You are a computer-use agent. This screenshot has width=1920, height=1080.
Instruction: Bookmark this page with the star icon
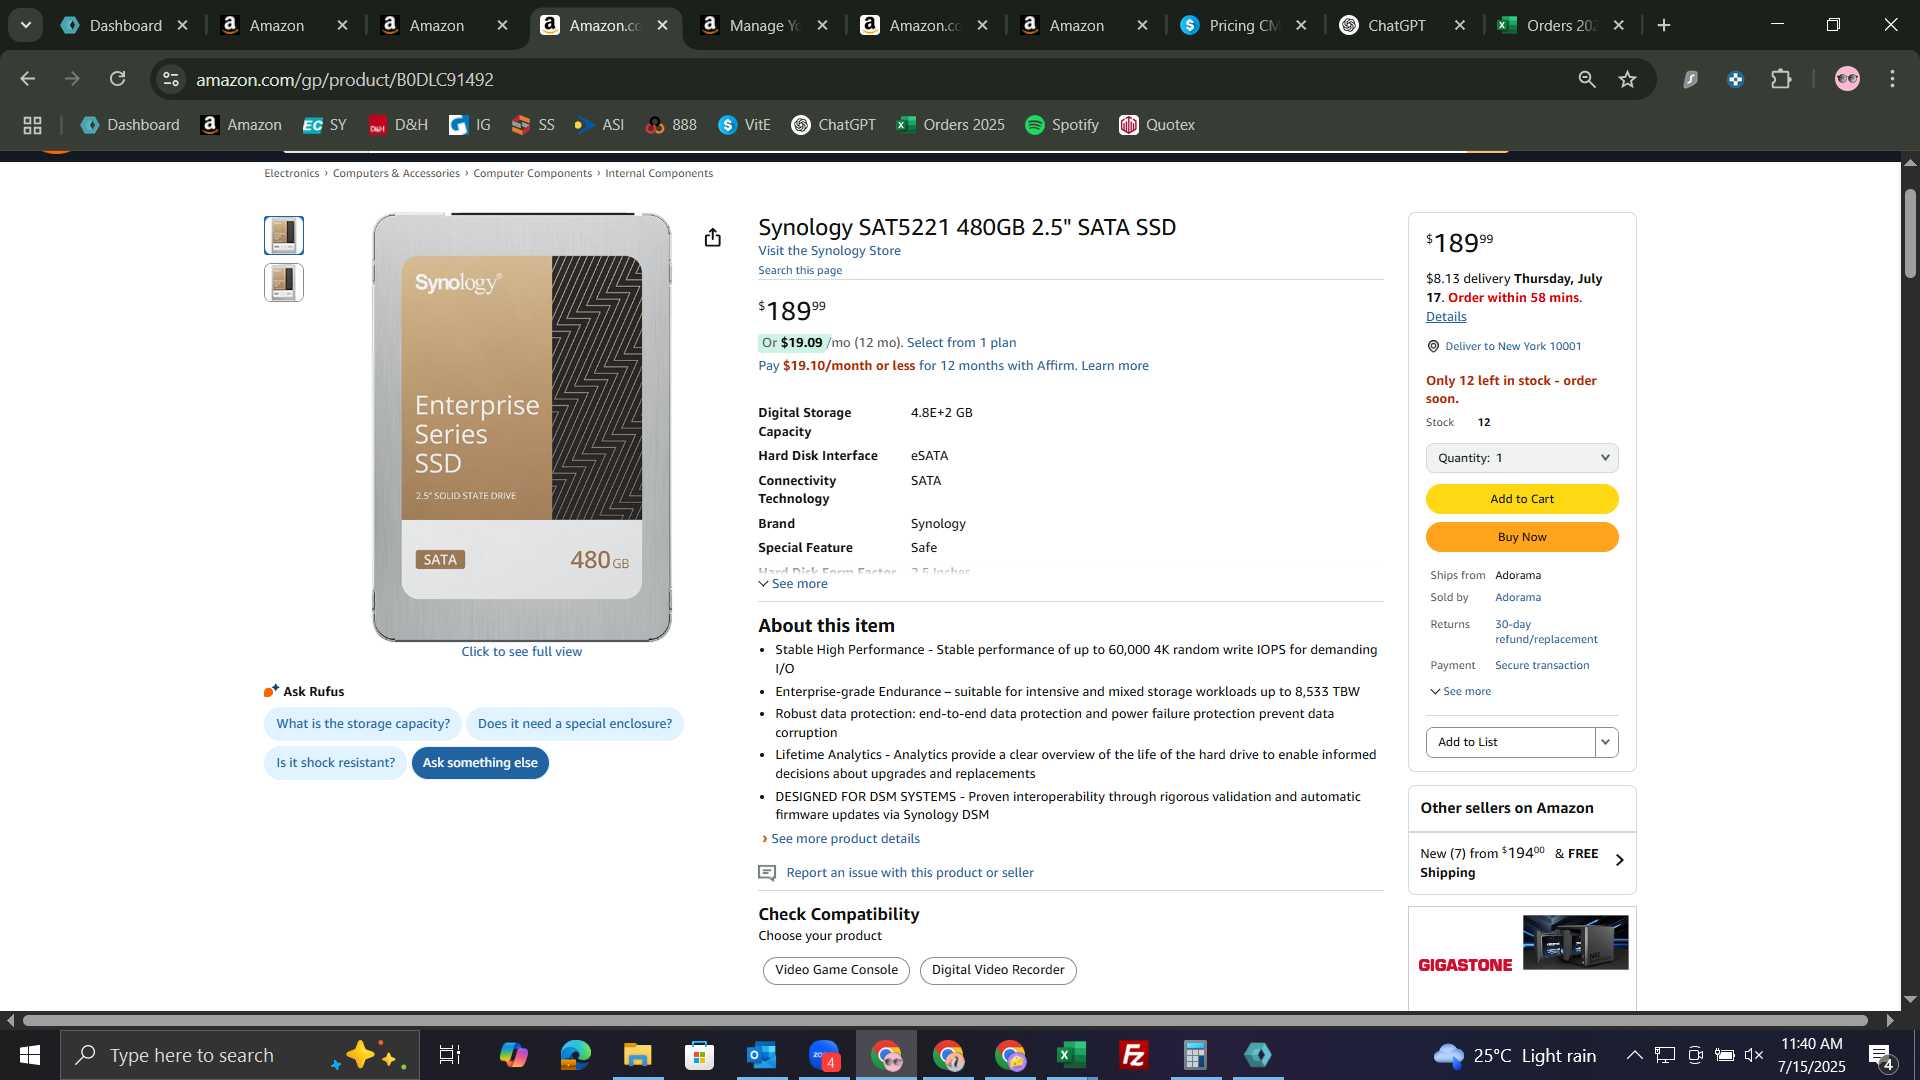(x=1628, y=79)
